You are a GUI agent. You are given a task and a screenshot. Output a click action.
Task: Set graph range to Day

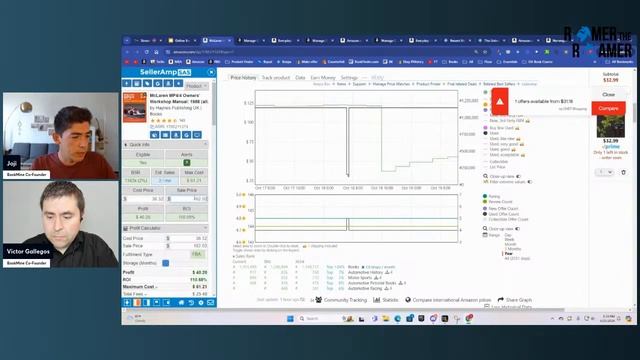[x=508, y=235]
